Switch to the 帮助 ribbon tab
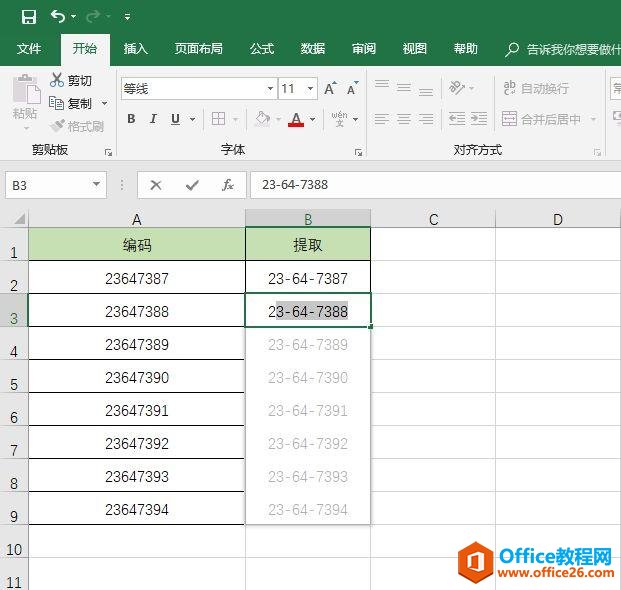Image resolution: width=621 pixels, height=590 pixels. tap(466, 49)
